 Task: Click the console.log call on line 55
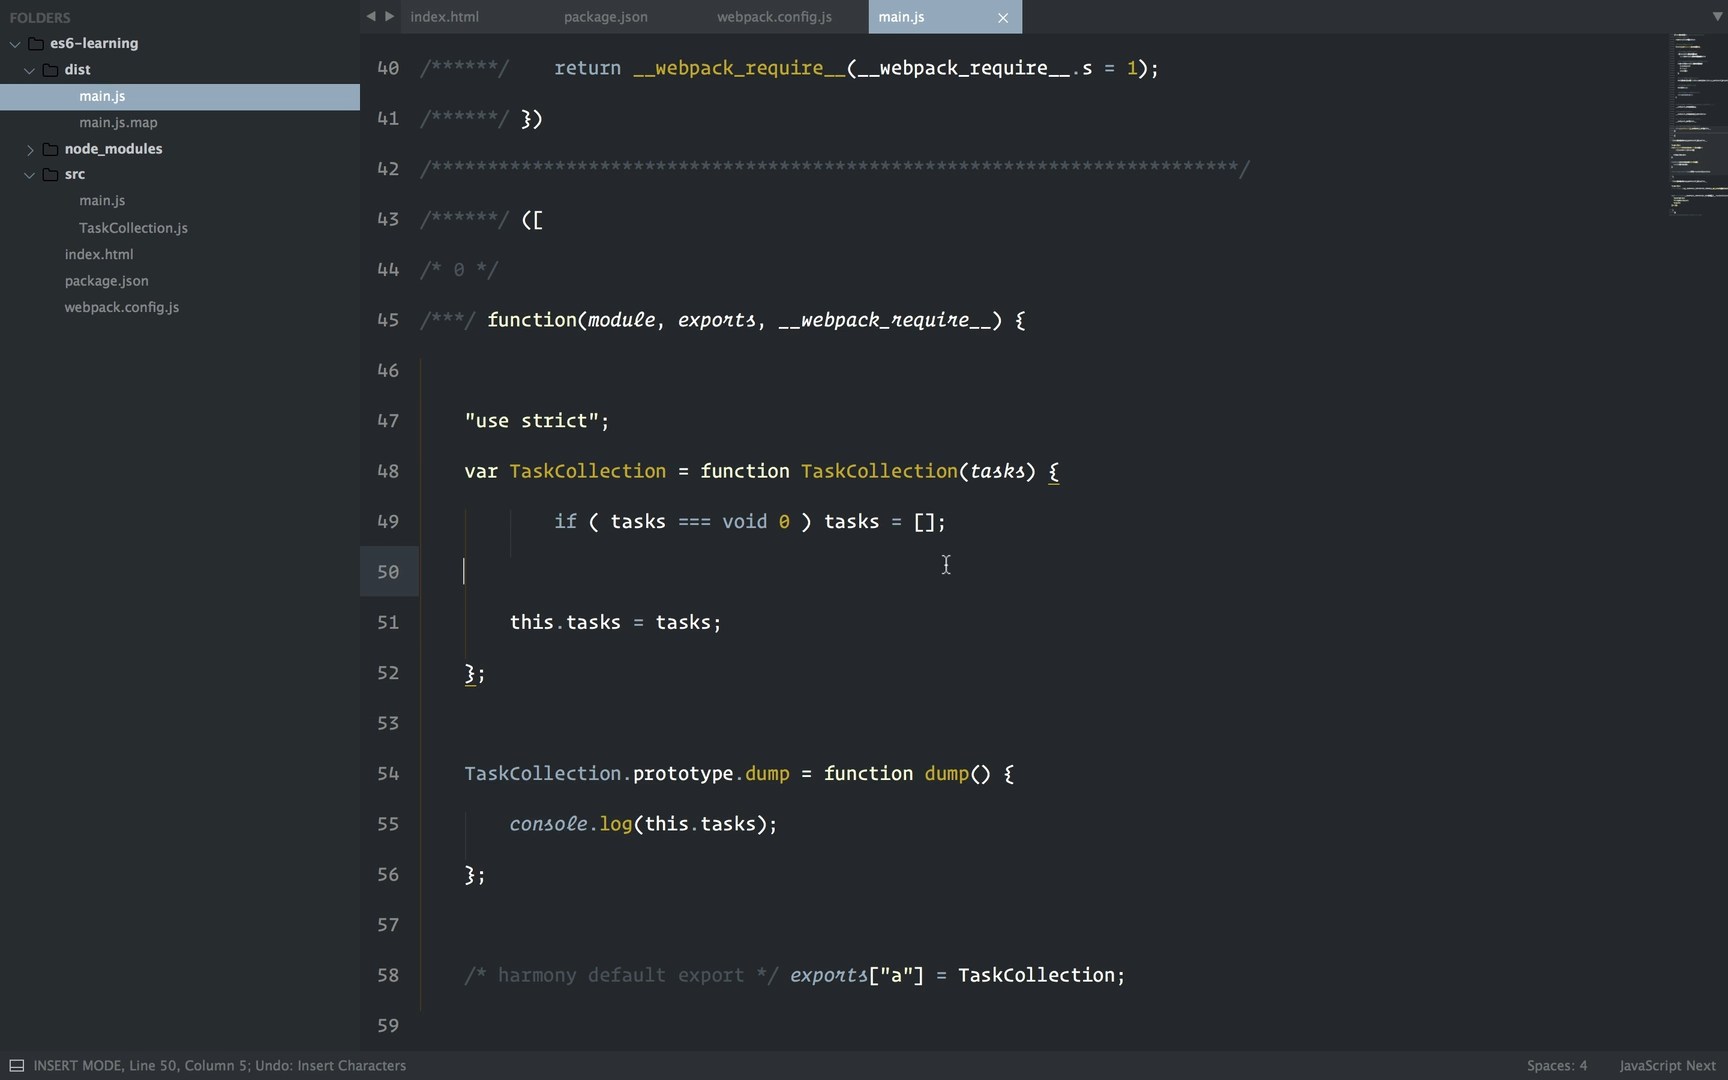pyautogui.click(x=643, y=824)
